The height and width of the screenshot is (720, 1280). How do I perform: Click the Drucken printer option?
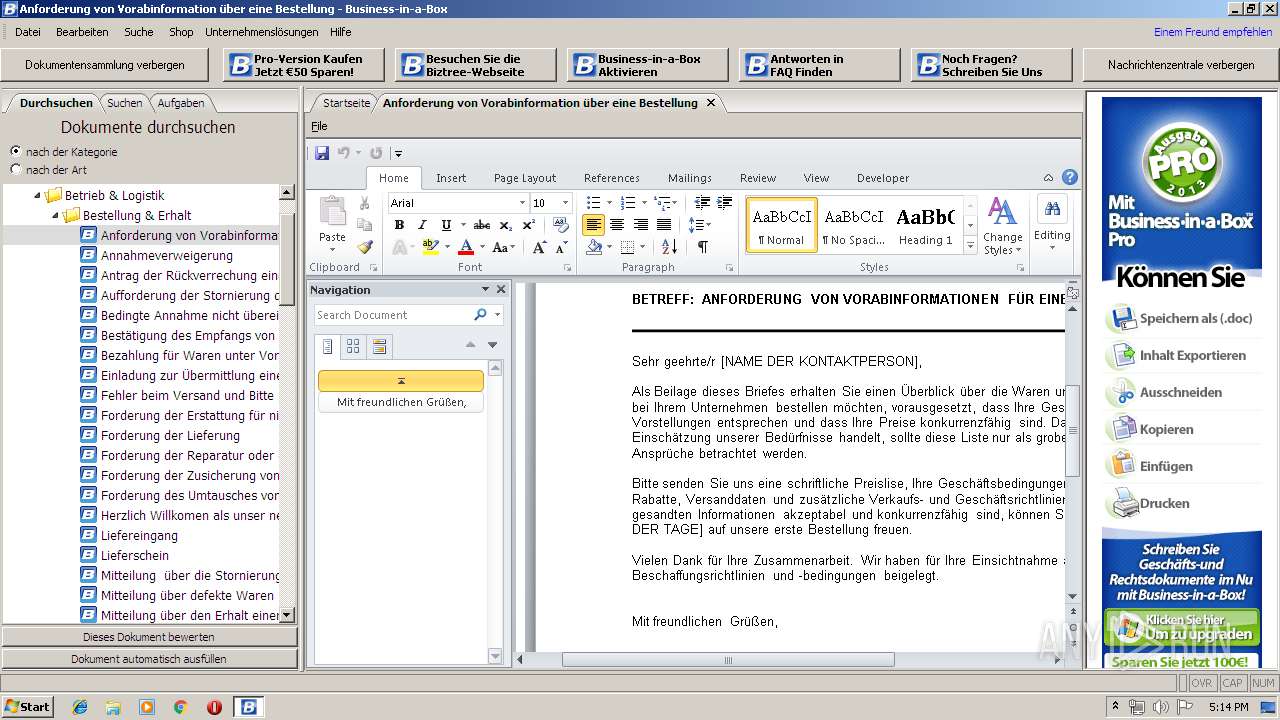tap(1150, 503)
